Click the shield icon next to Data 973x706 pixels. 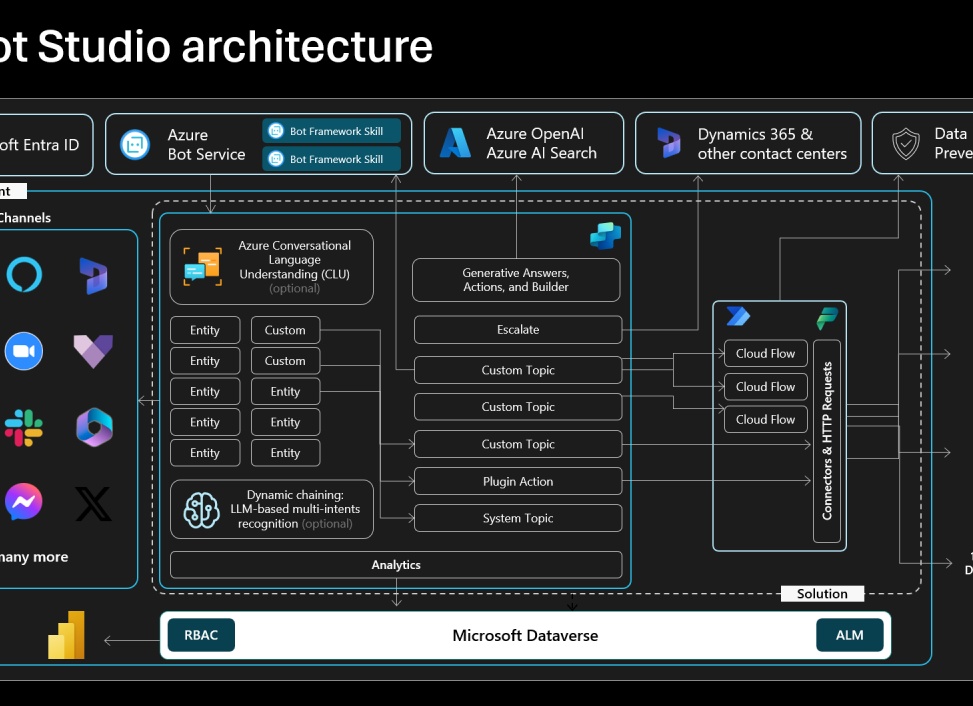click(905, 143)
